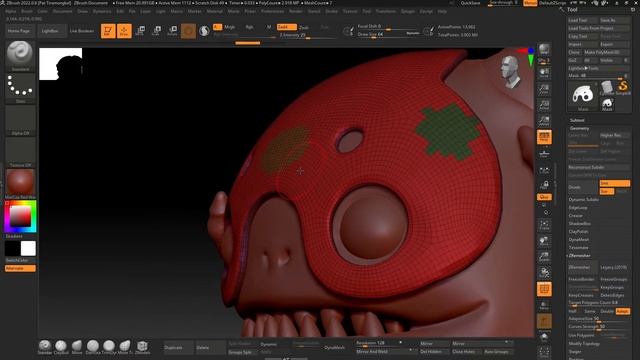Toggle the Alternate button

(20, 268)
